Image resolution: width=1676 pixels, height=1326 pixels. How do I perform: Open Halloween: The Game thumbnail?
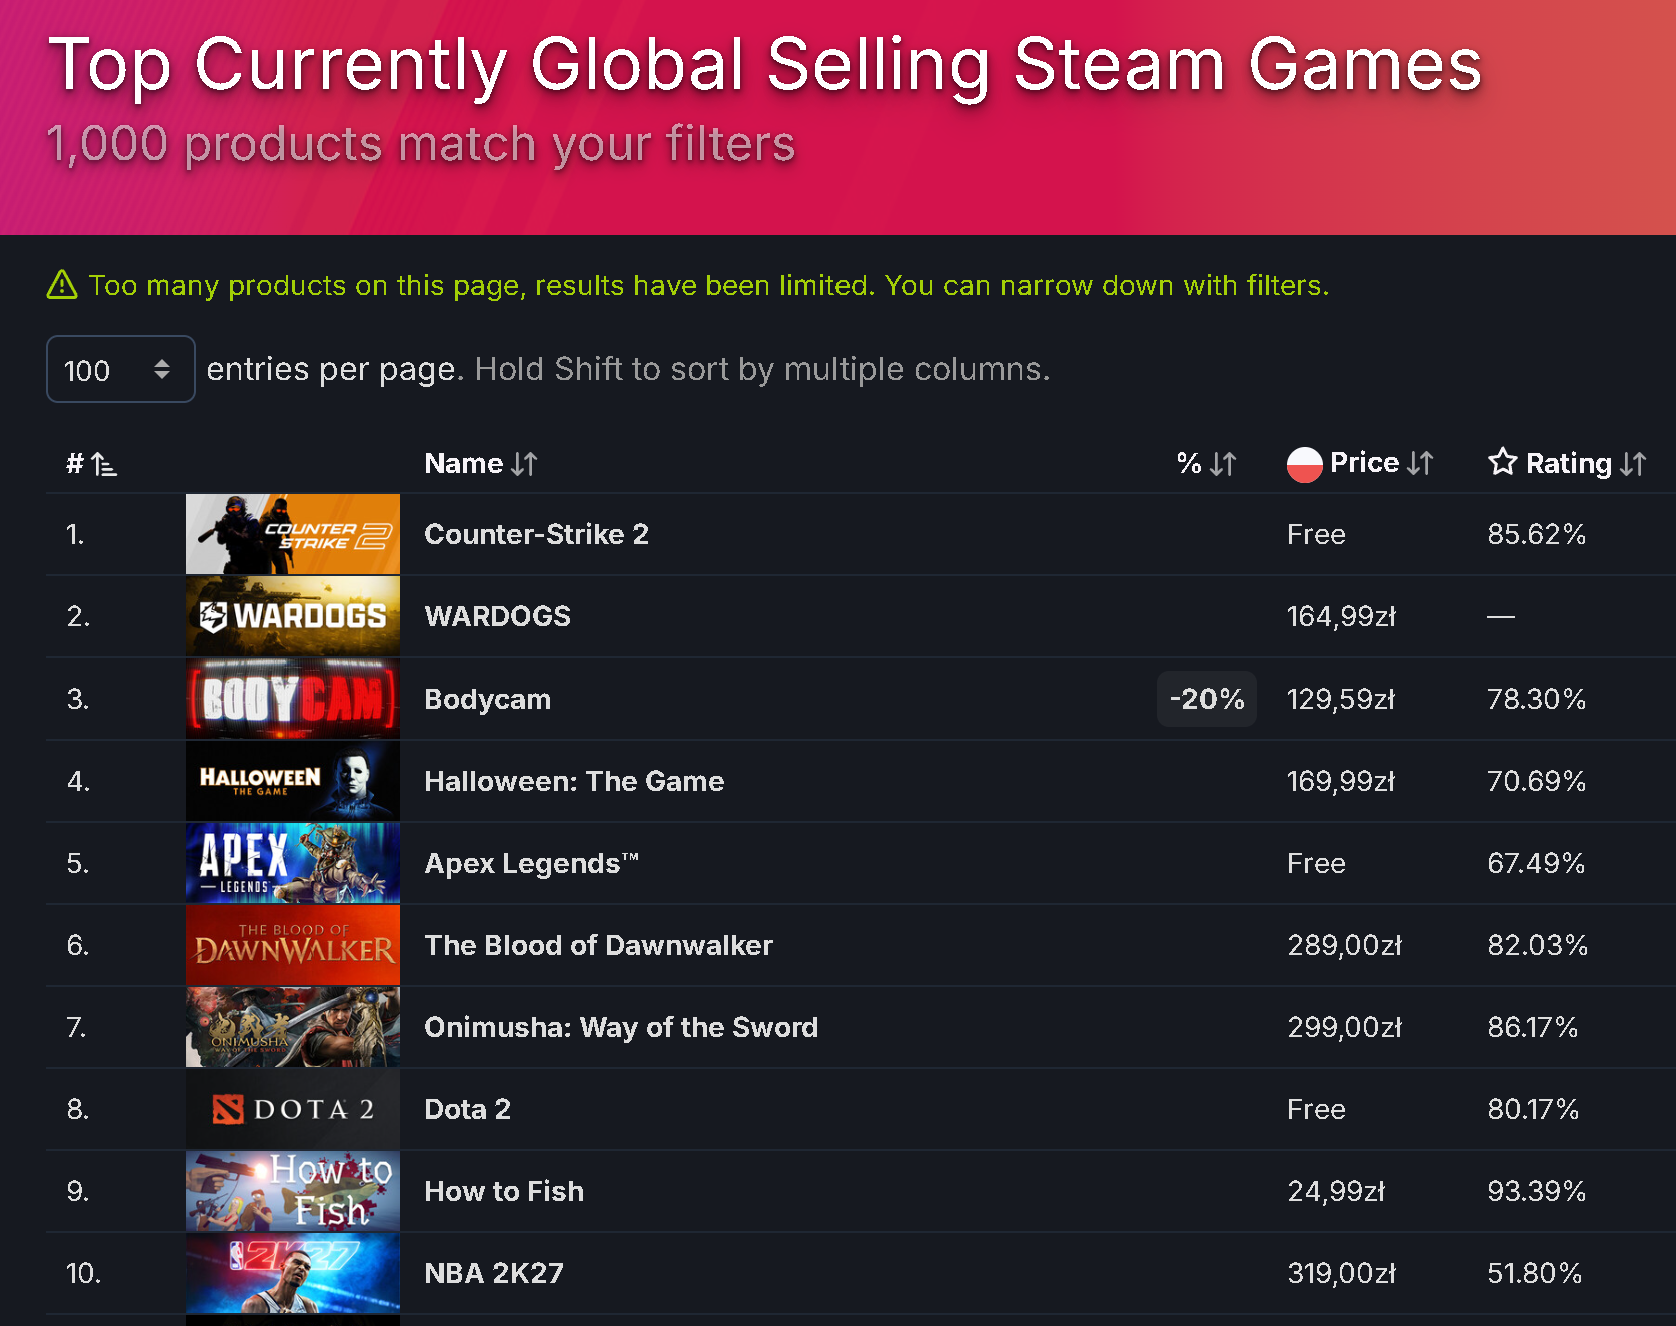point(293,781)
